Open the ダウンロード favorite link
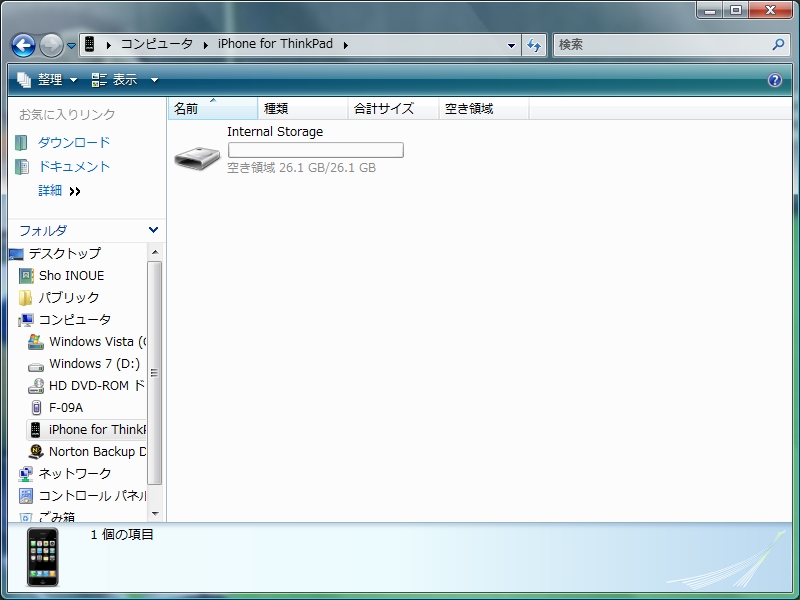The height and width of the screenshot is (600, 800). point(74,142)
